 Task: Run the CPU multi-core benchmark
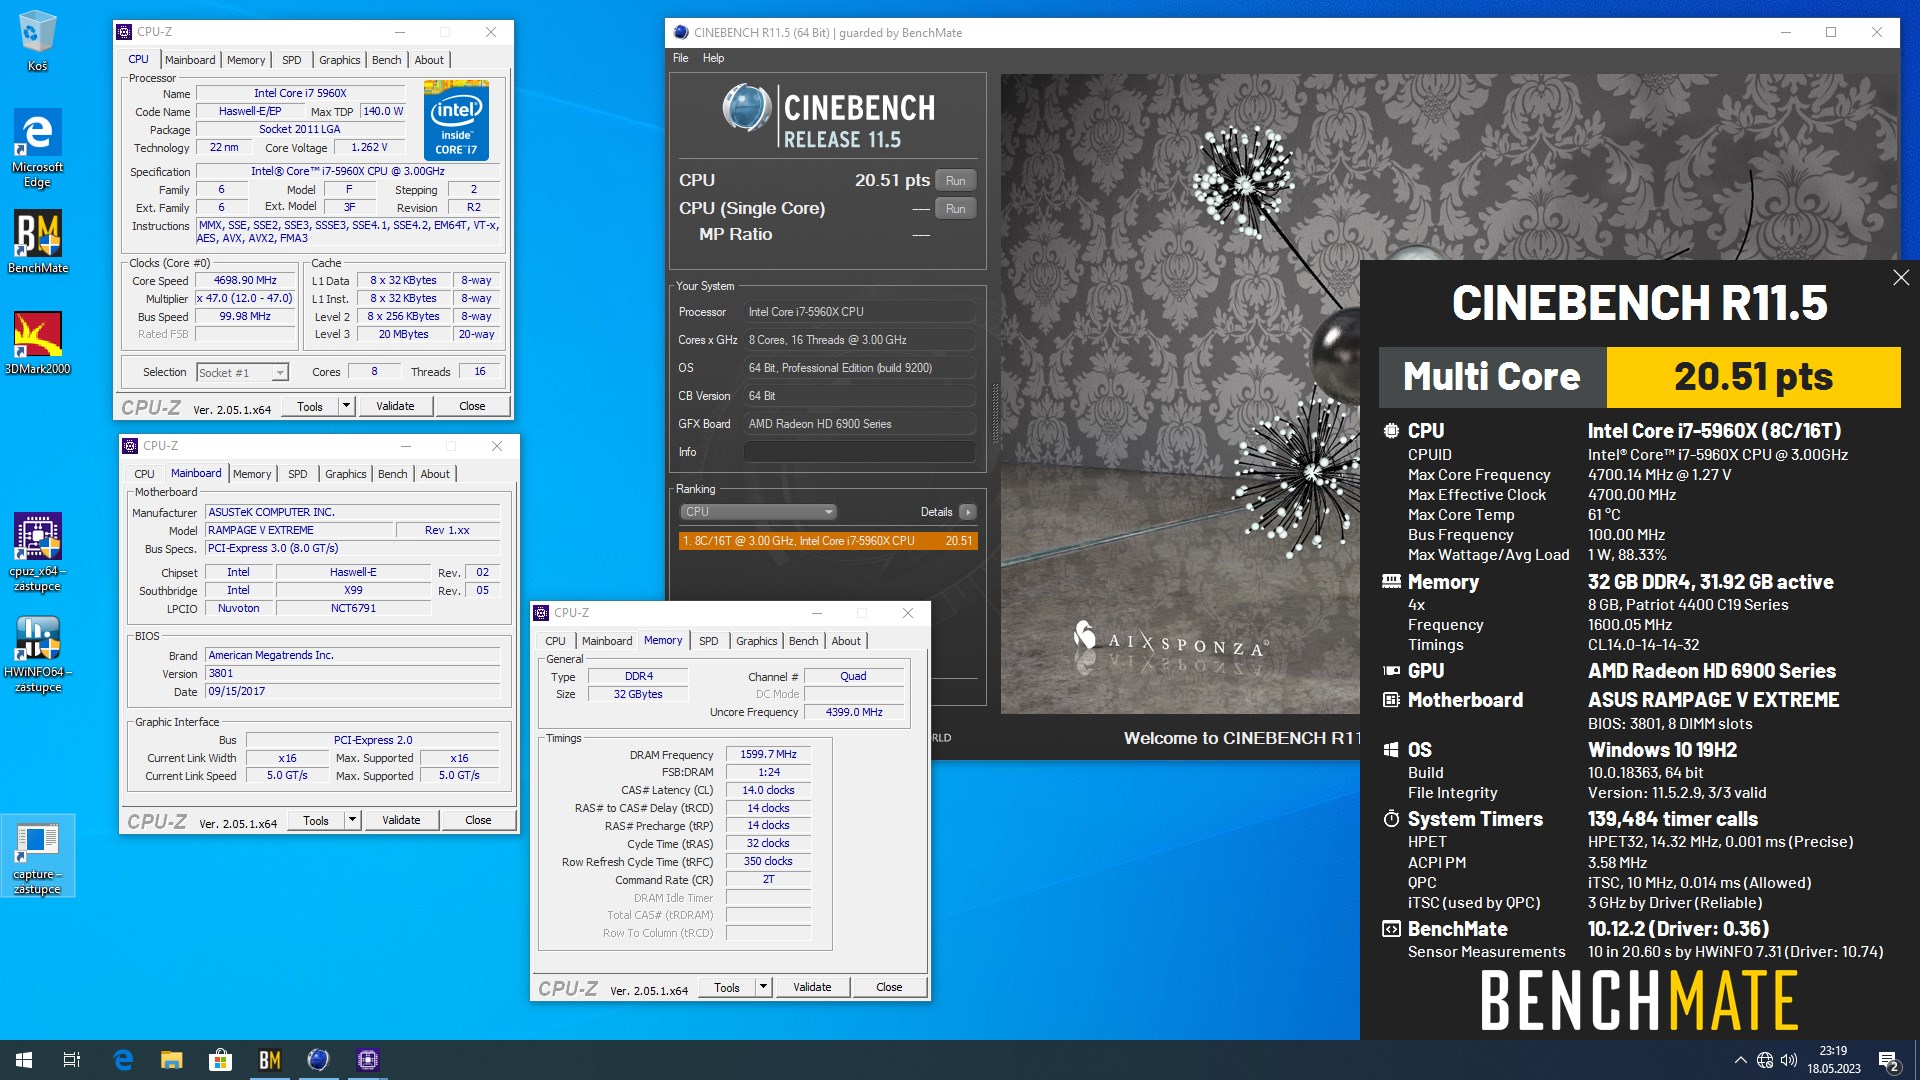[x=955, y=181]
